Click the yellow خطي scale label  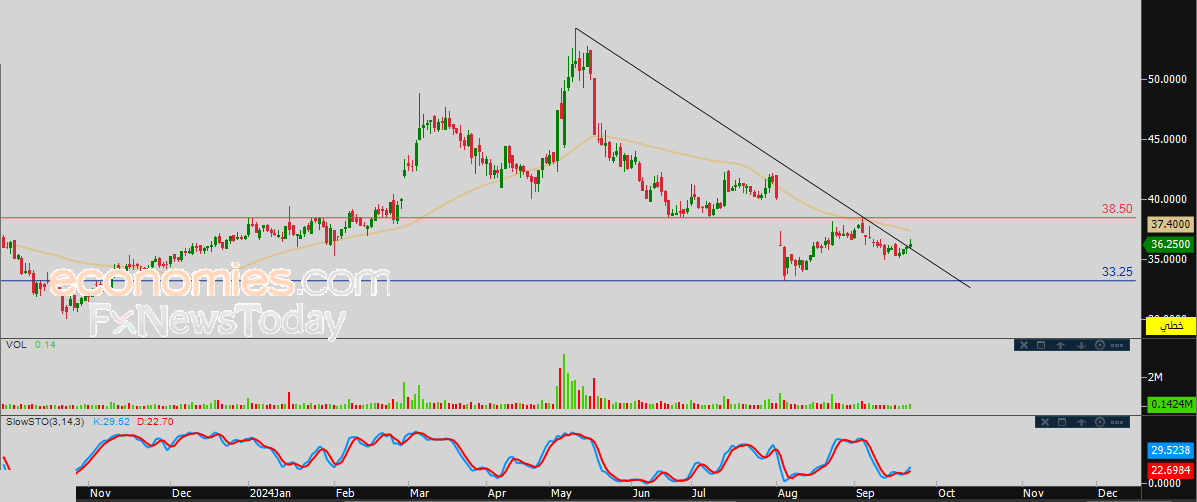[x=1171, y=327]
